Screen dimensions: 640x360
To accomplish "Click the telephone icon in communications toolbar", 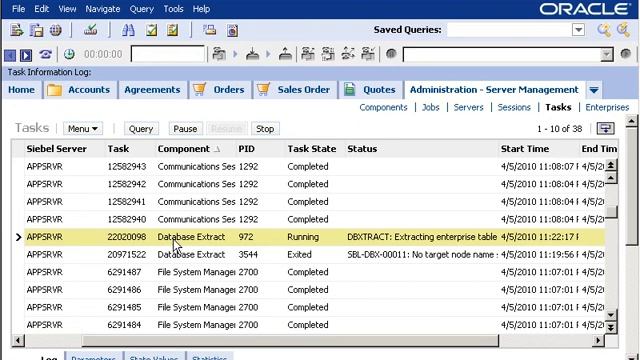I will [45, 54].
